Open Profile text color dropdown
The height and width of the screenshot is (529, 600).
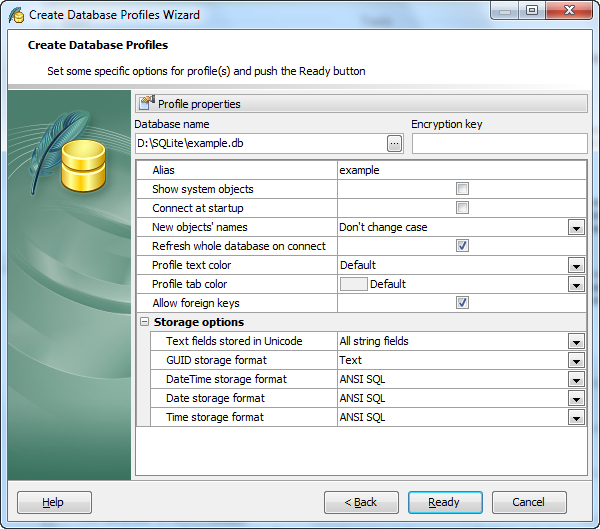(576, 265)
